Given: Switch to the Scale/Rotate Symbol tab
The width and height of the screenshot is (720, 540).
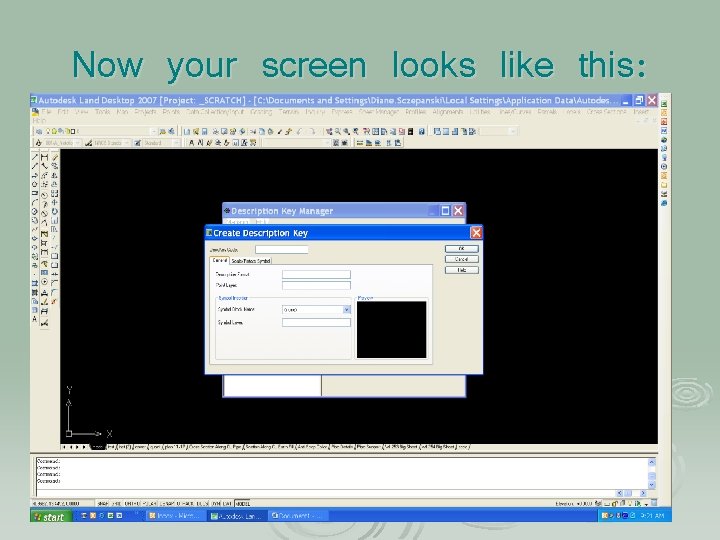Looking at the screenshot, I should (251, 261).
